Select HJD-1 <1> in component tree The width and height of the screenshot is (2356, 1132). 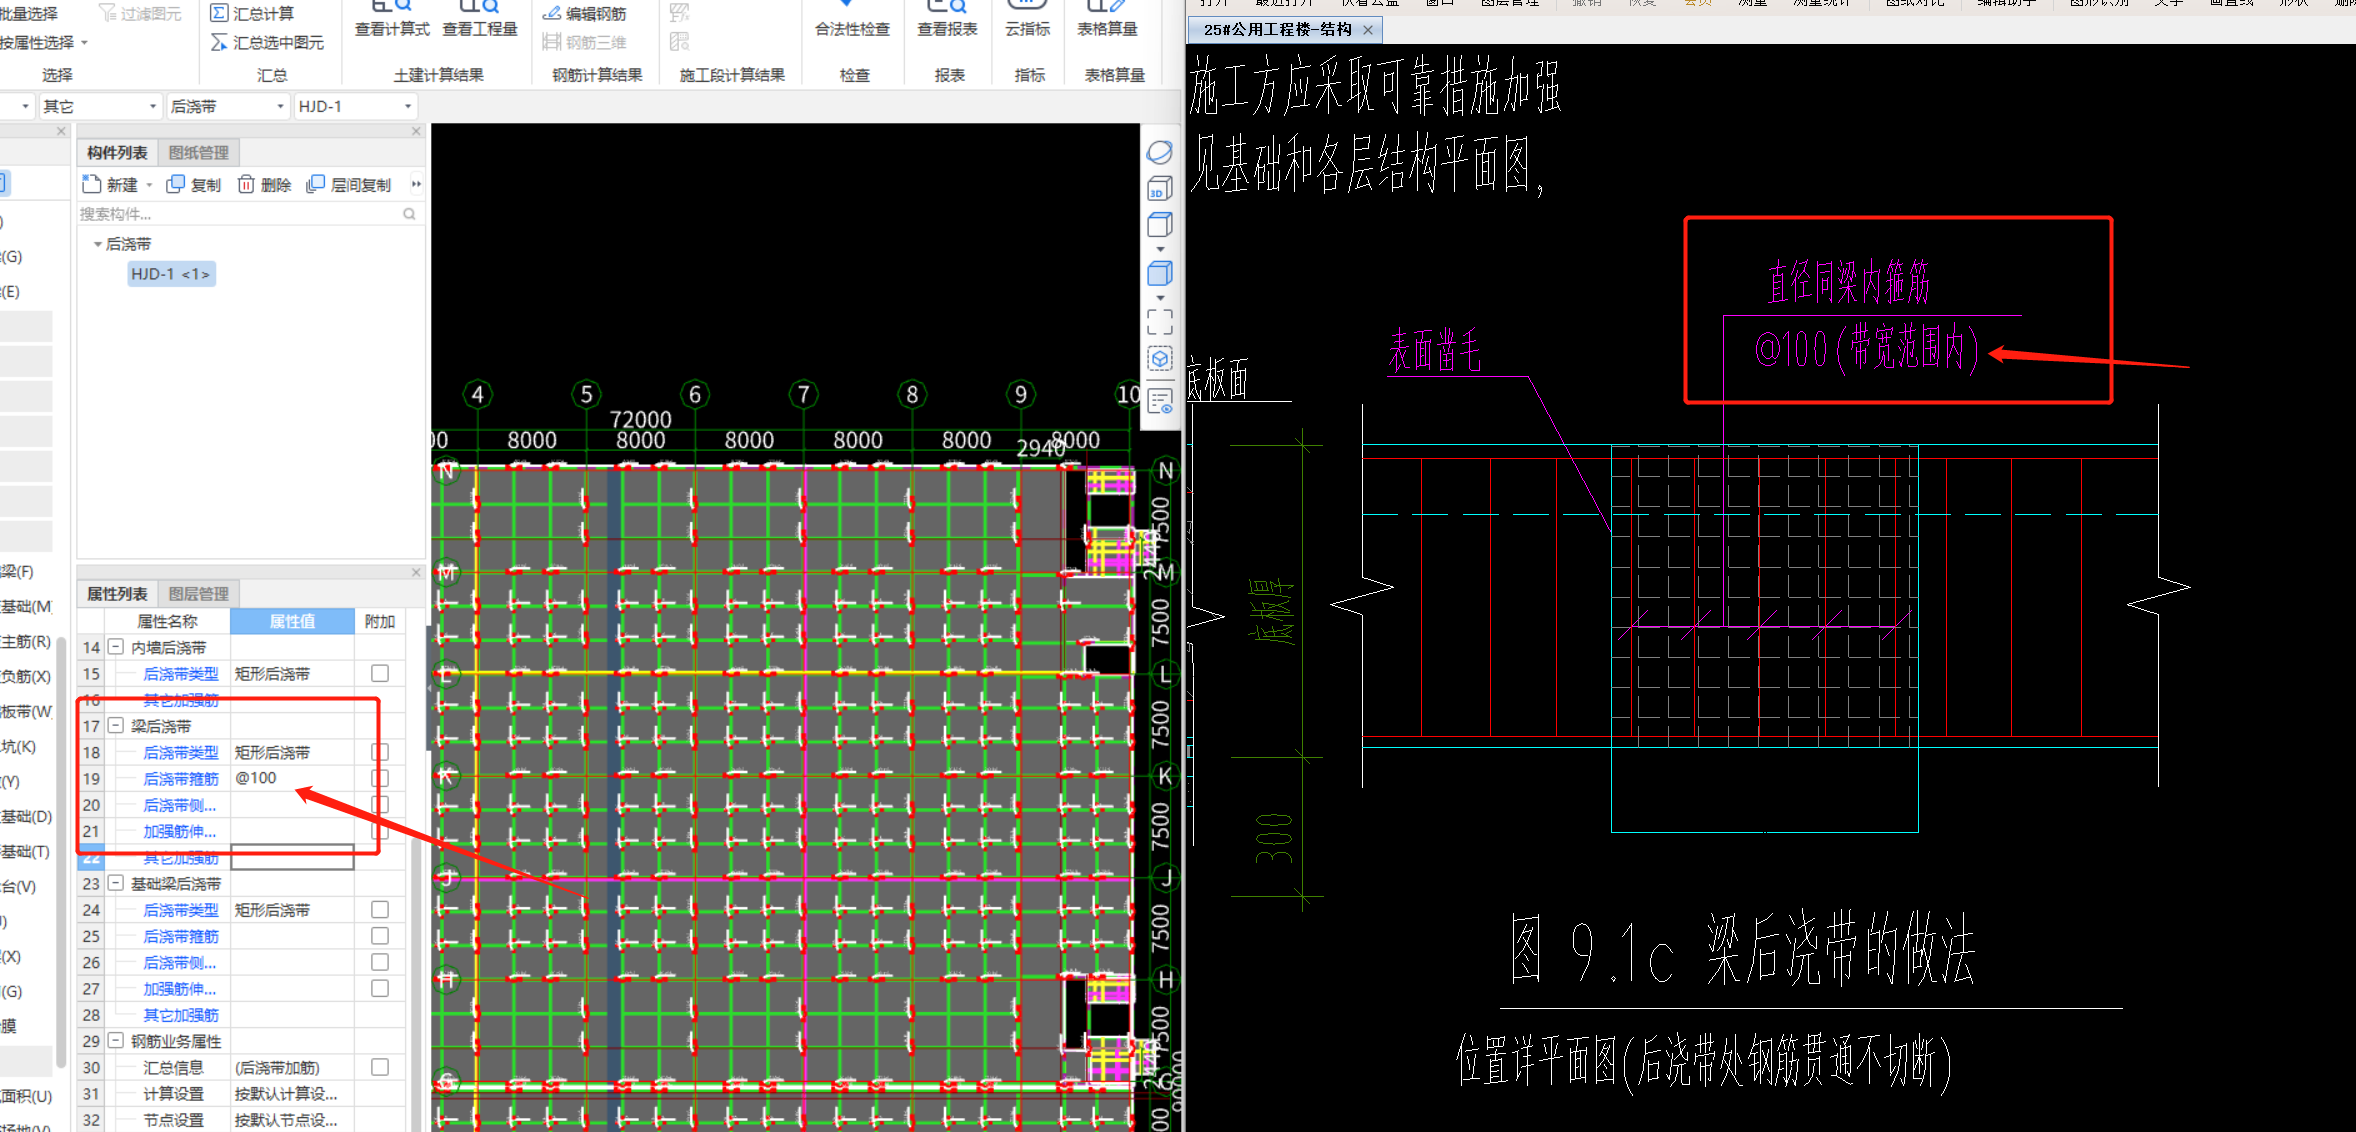click(x=171, y=274)
